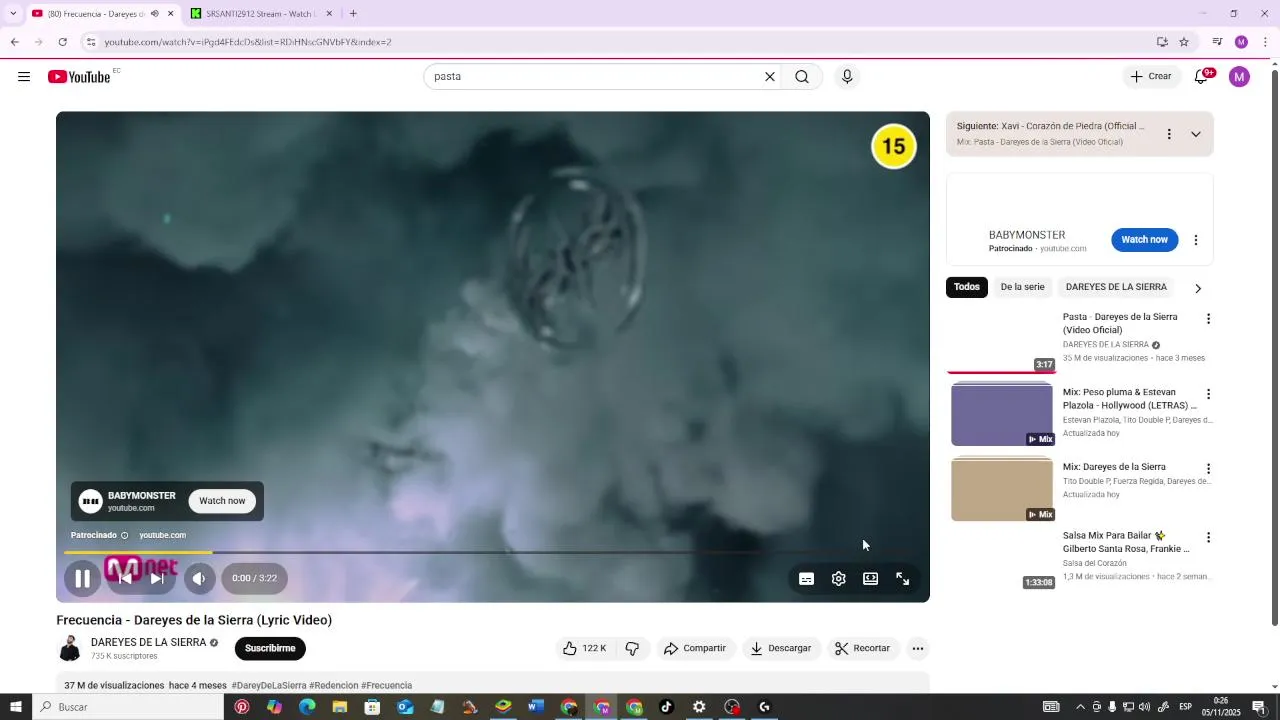This screenshot has width=1280, height=720.
Task: Reload the page in the browser
Action: 62,42
